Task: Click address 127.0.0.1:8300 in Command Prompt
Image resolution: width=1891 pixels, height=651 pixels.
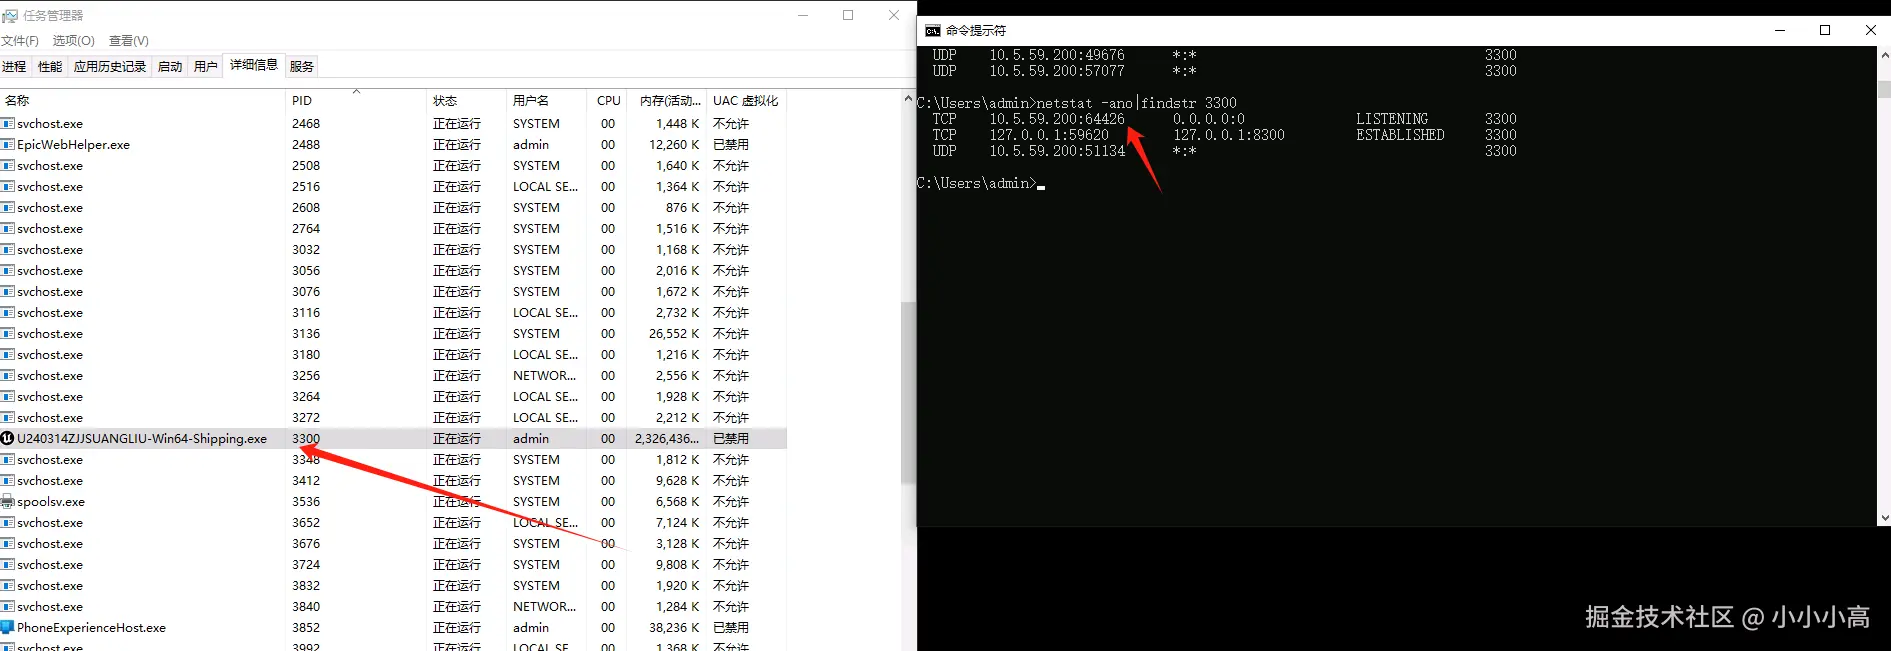Action: click(x=1229, y=135)
